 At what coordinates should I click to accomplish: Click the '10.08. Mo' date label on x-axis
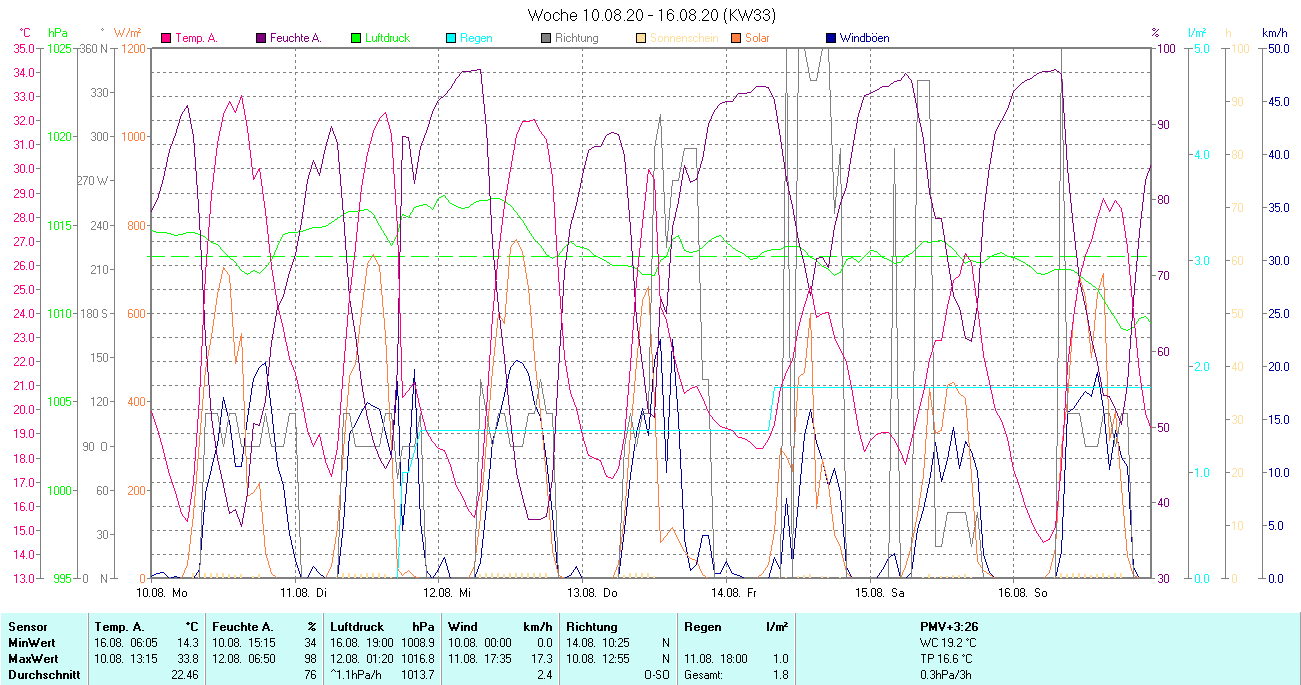pos(162,592)
